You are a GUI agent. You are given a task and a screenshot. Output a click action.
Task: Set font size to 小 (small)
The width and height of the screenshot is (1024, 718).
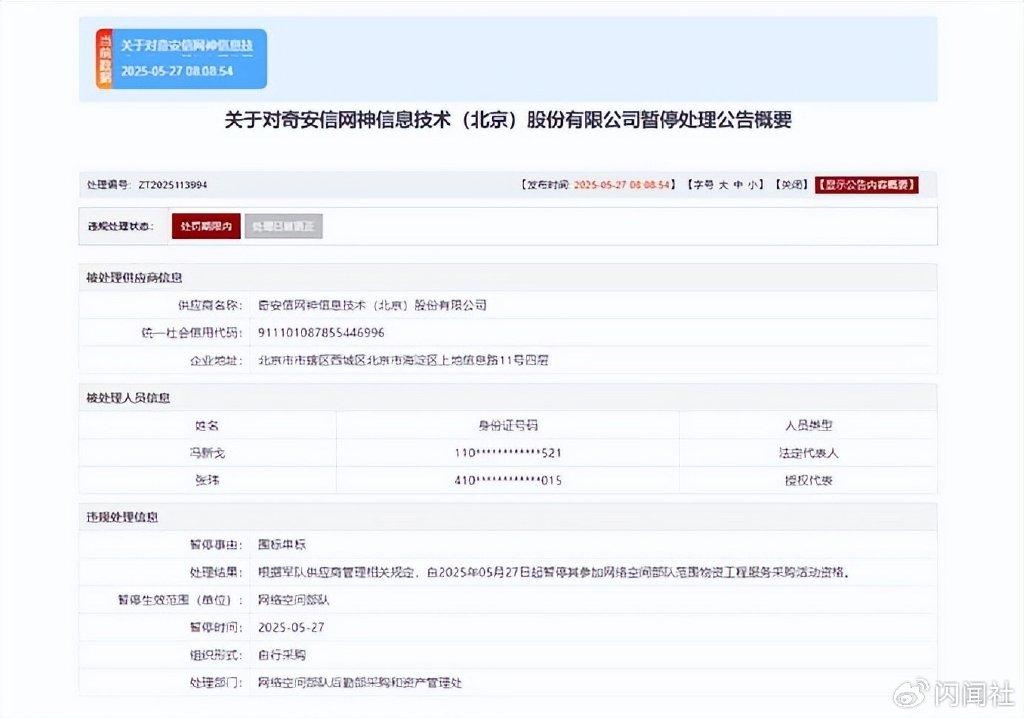[752, 185]
